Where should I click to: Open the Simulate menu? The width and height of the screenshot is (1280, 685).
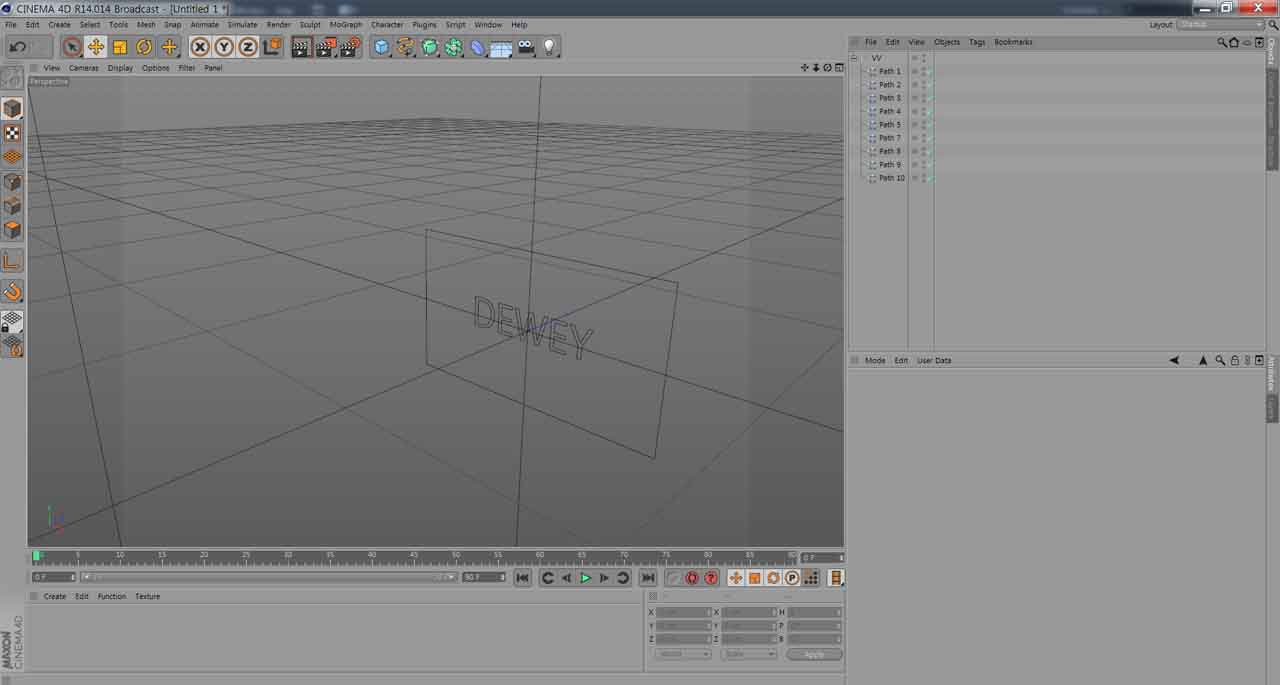click(x=242, y=24)
